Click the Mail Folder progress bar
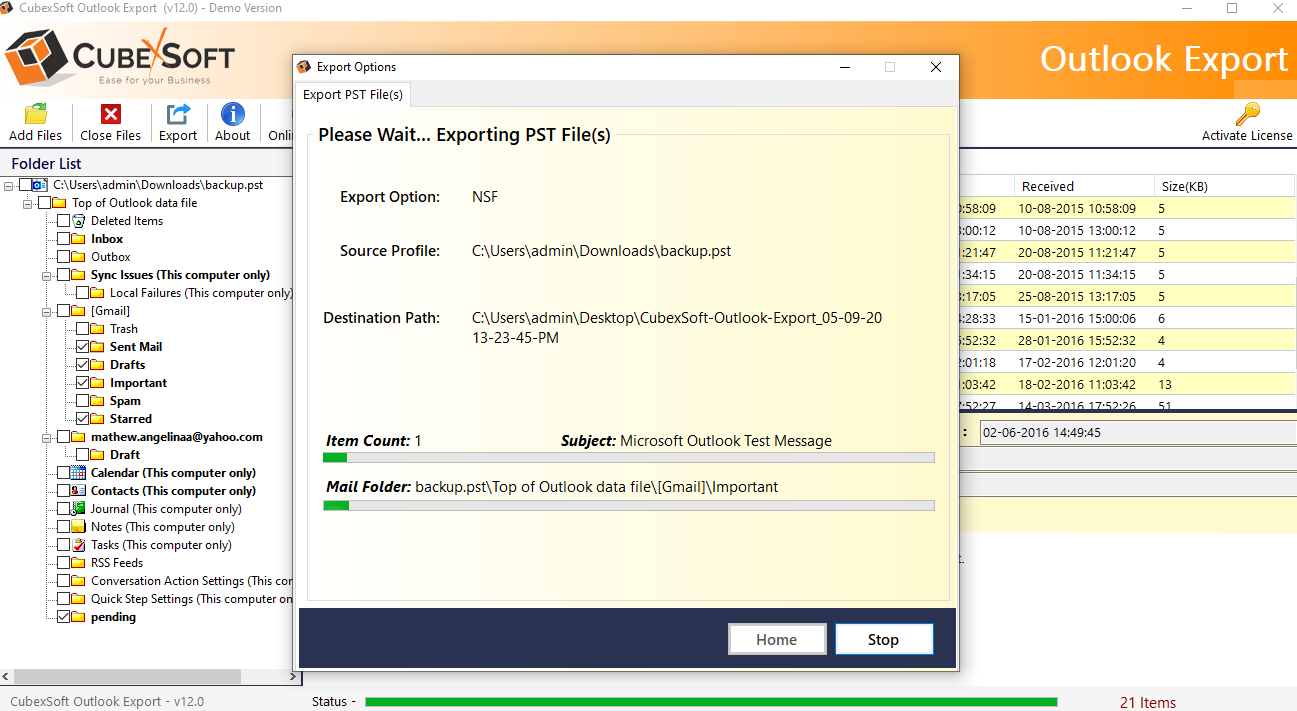Screen dimensions: 1297x711 [x=629, y=505]
